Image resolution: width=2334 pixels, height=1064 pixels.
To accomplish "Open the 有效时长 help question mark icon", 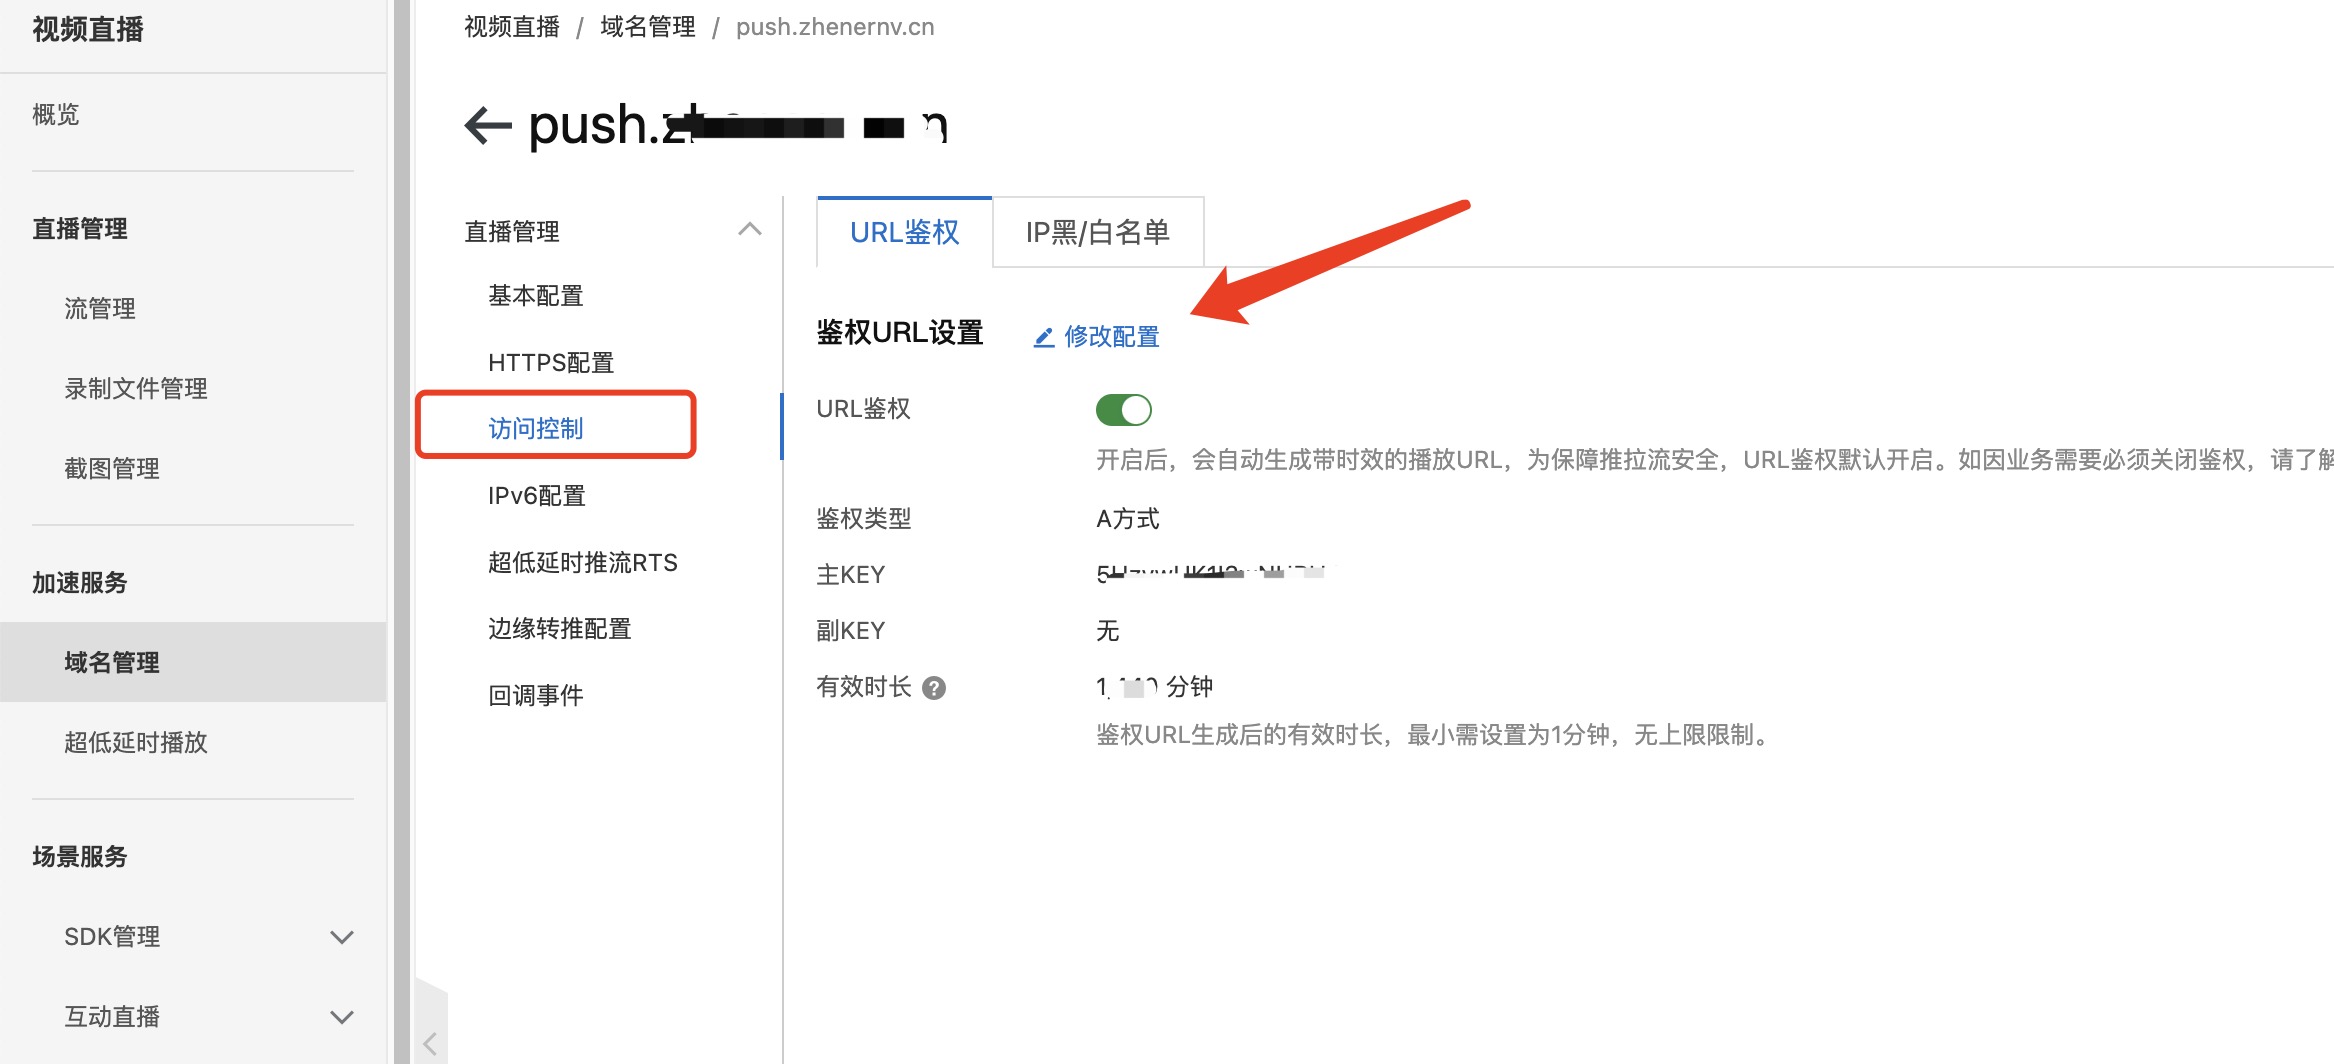I will click(934, 688).
